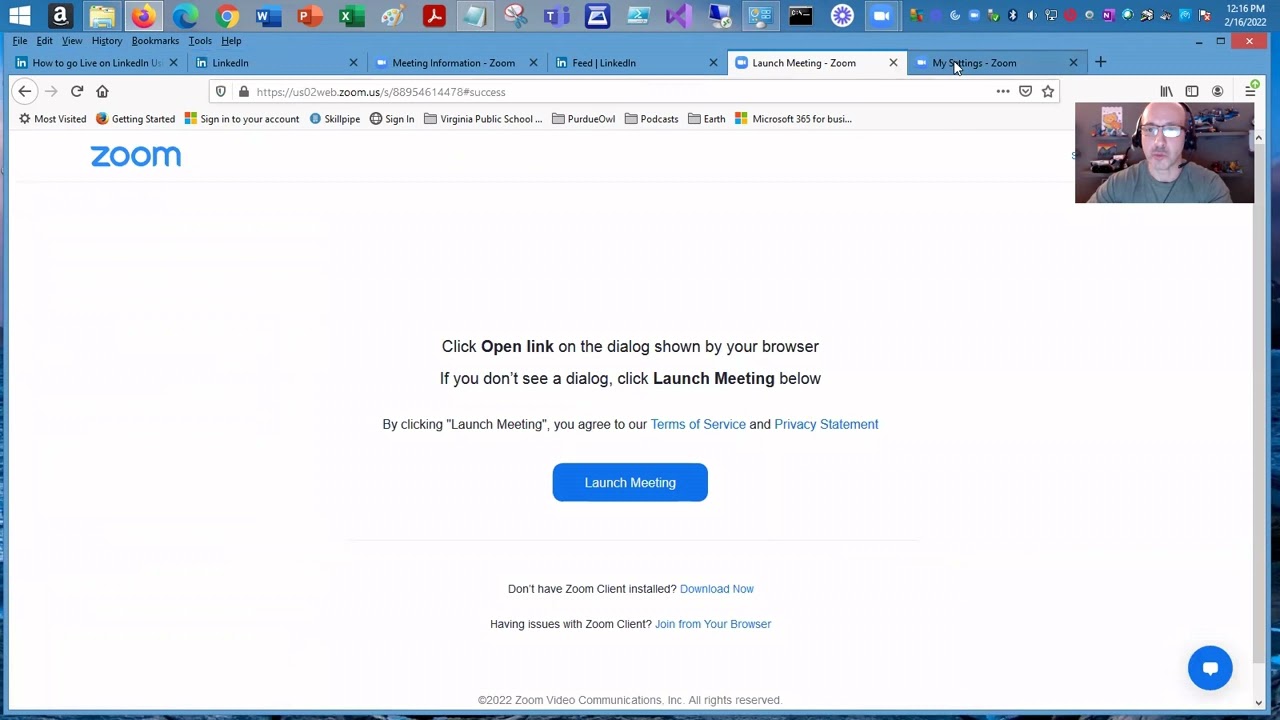This screenshot has width=1280, height=720.
Task: Click the Download Now link
Action: click(717, 589)
